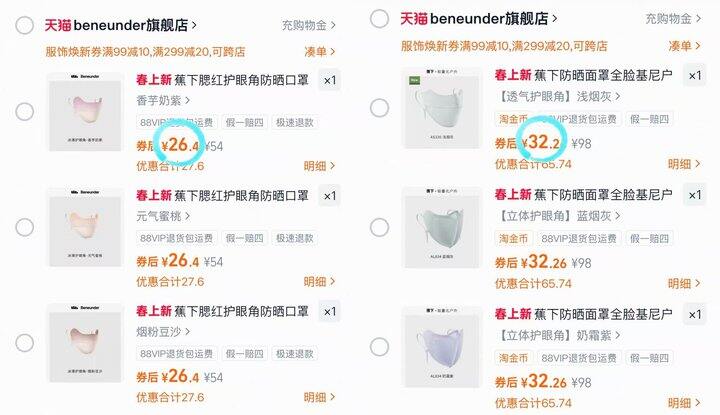Open the 浅烟灰 face mask thumbnail
This screenshot has height=415, width=720.
441,108
